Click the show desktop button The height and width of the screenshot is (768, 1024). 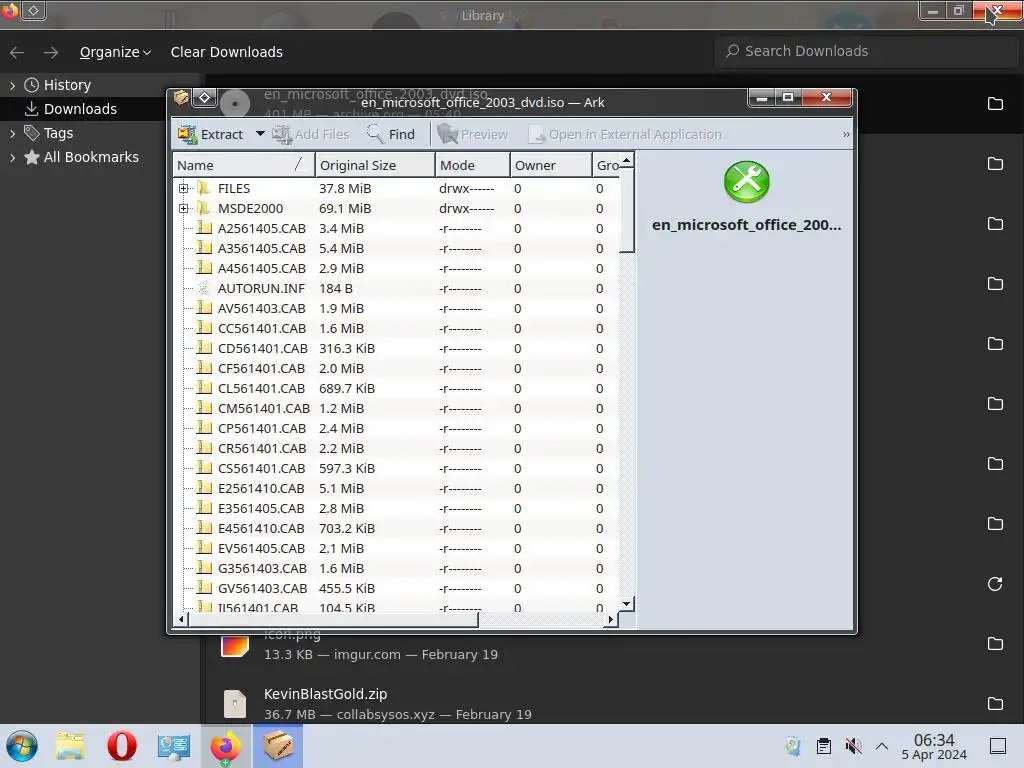point(998,746)
